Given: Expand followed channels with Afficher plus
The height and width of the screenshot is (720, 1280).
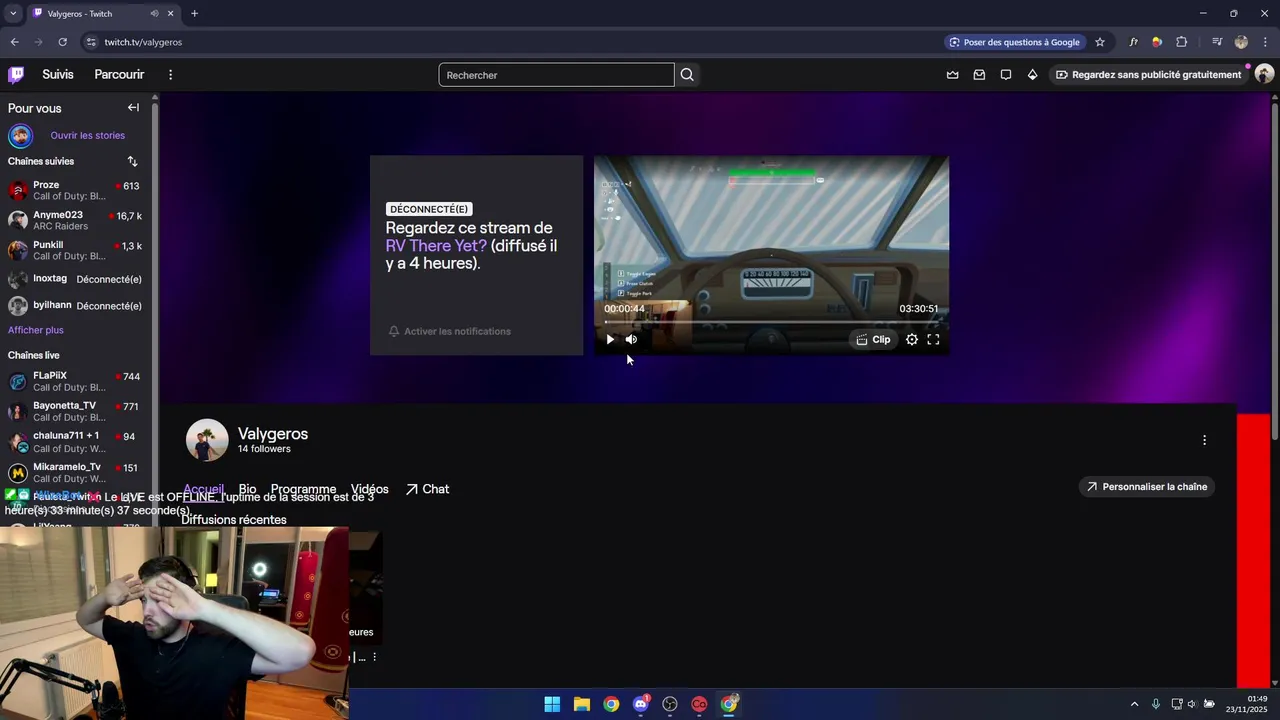Looking at the screenshot, I should click(36, 330).
